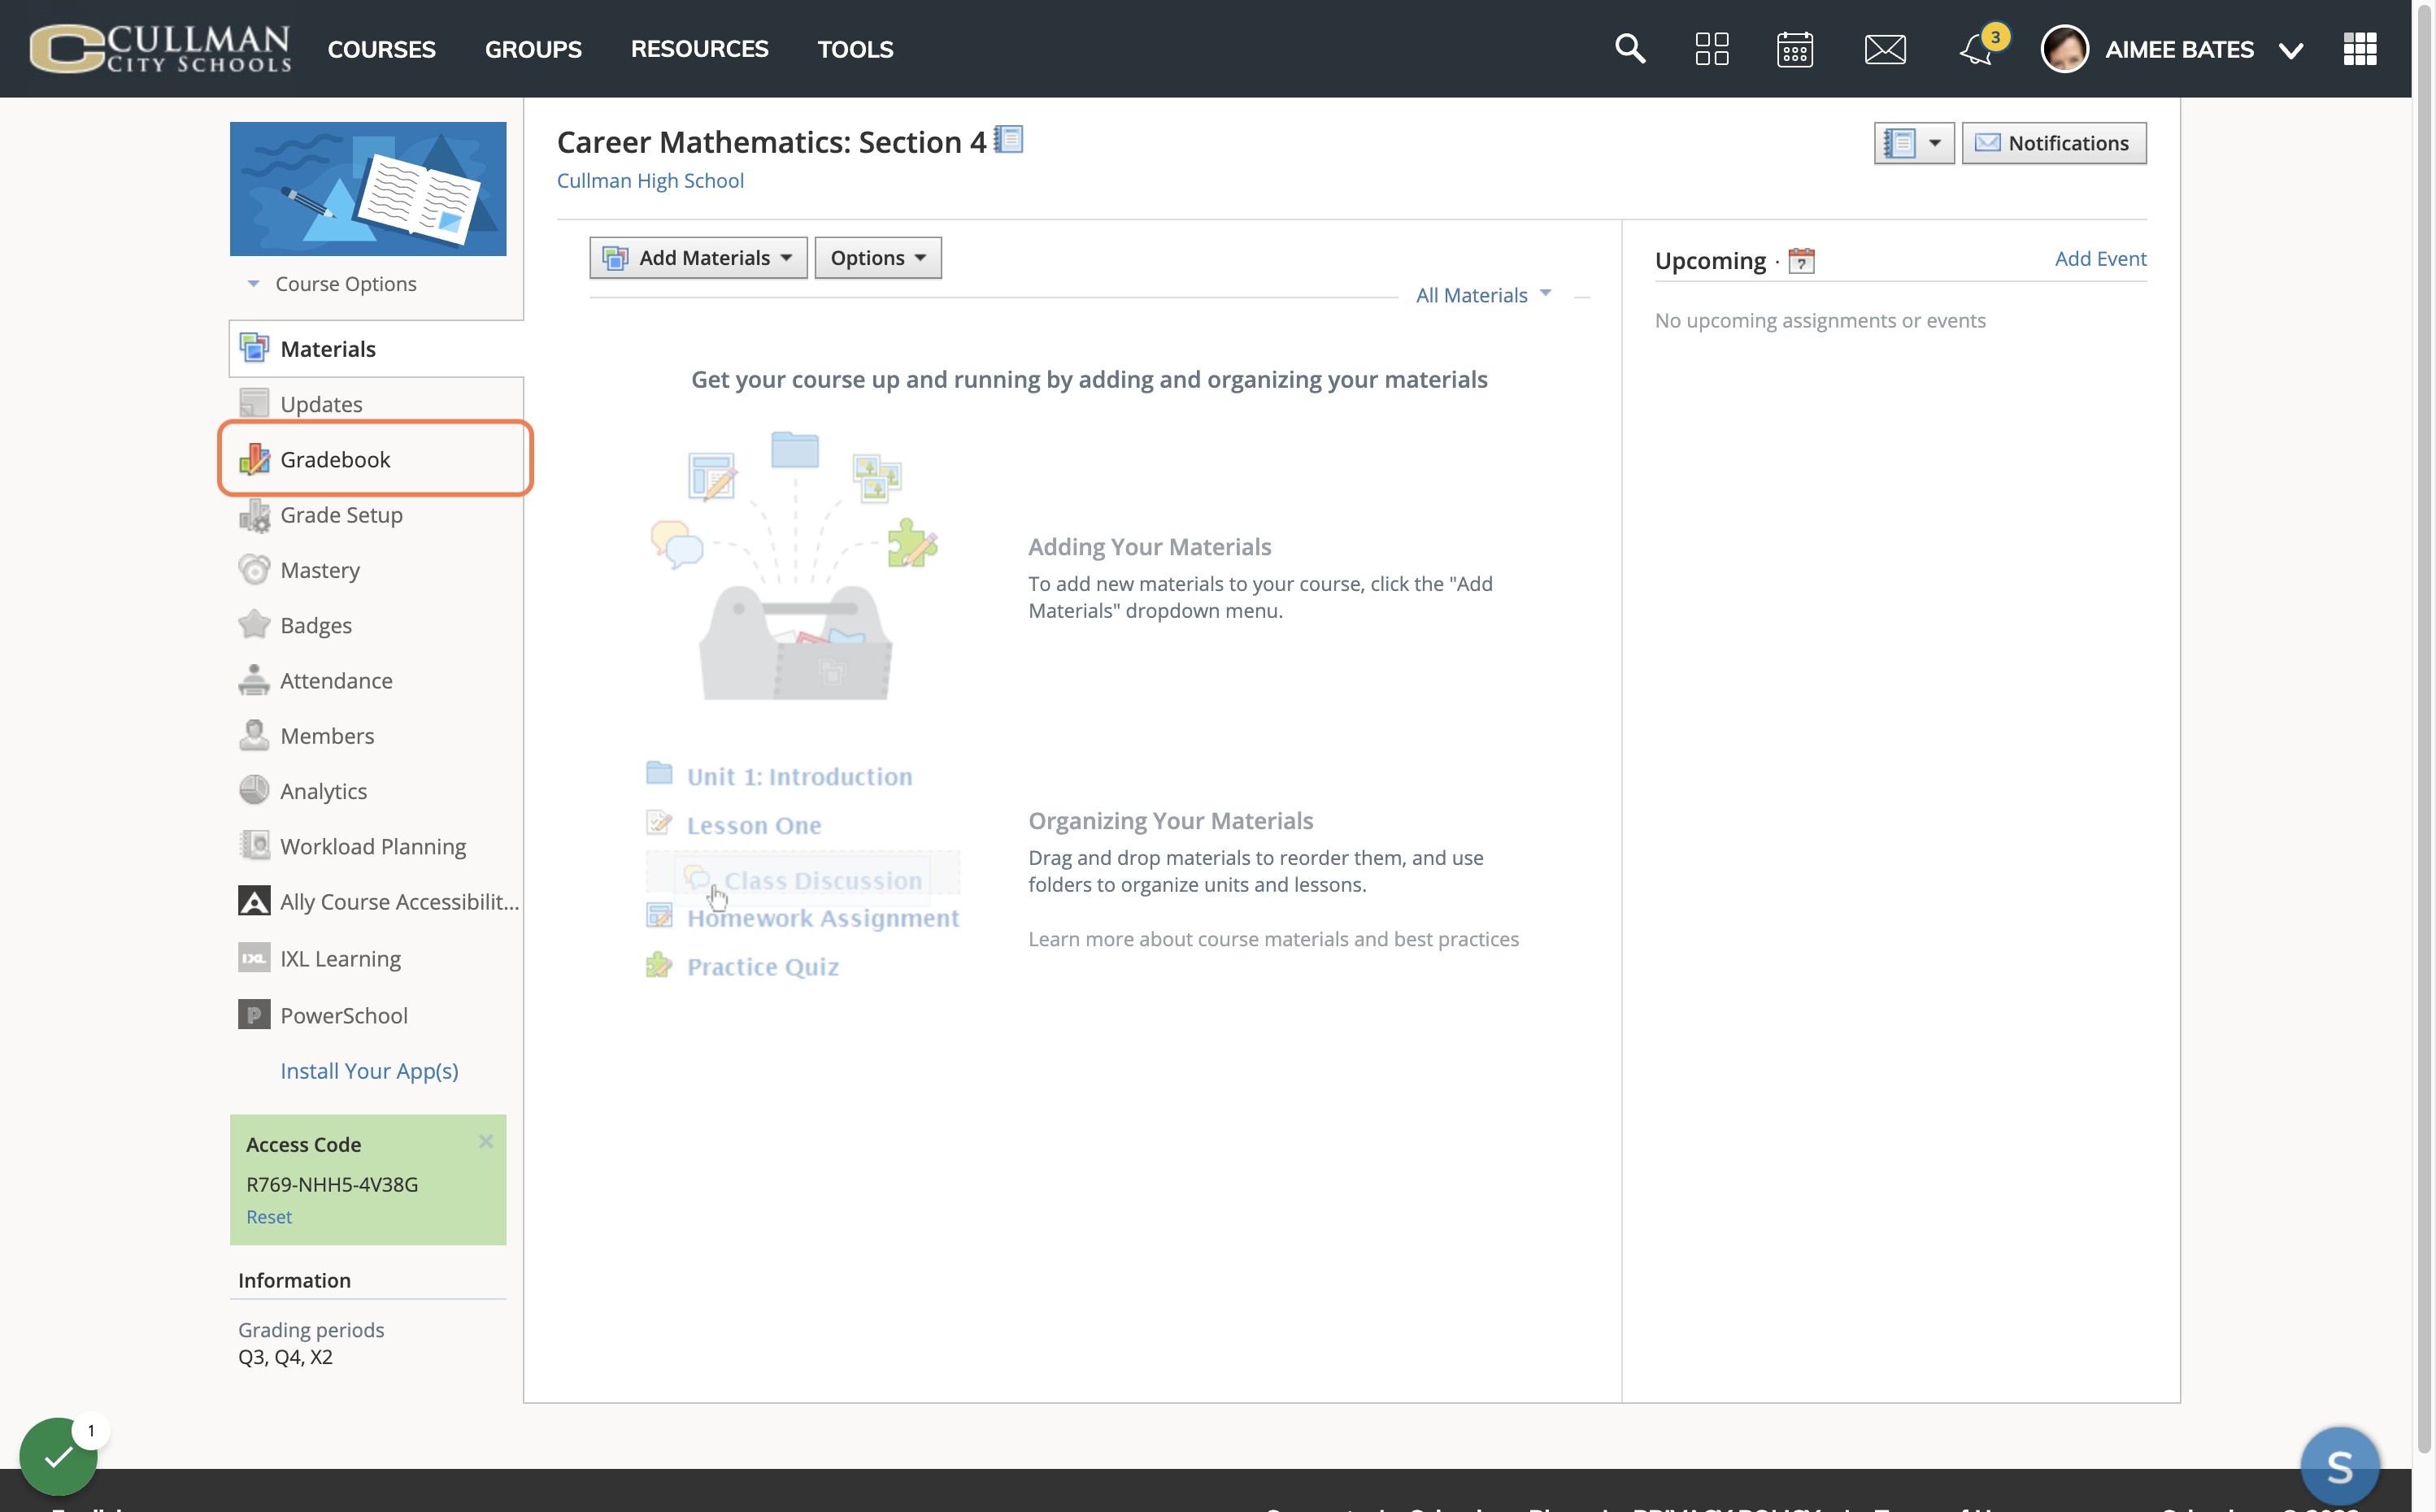The width and height of the screenshot is (2436, 1512).
Task: Click Install Your App(s) link
Action: pos(369,1071)
